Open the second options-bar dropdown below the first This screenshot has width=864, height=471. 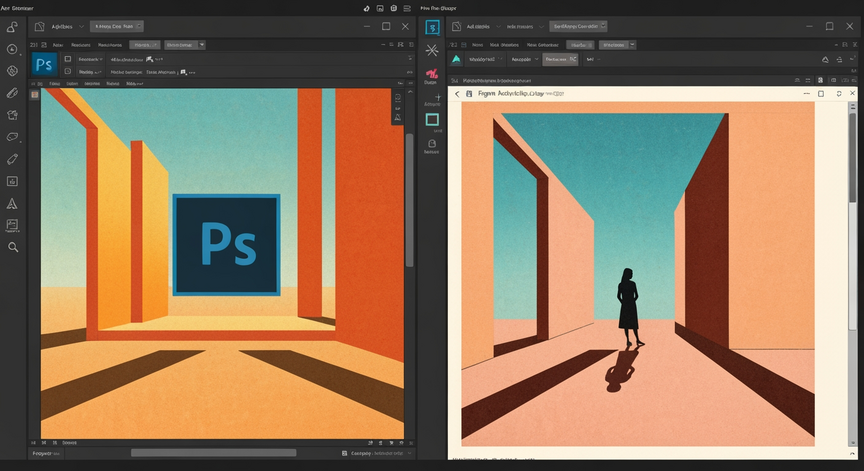click(90, 72)
